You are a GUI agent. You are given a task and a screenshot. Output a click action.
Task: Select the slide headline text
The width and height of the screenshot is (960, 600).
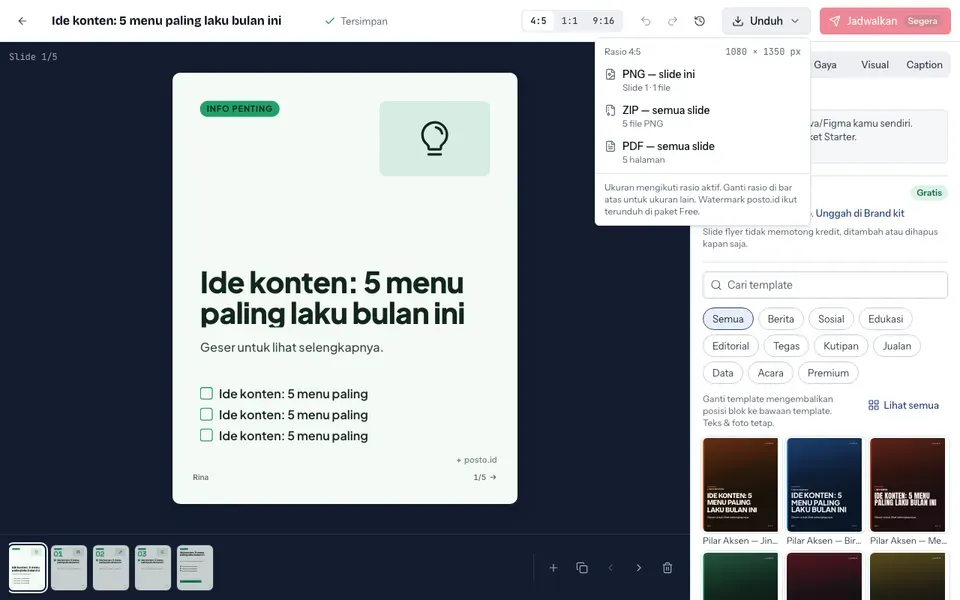pos(332,298)
